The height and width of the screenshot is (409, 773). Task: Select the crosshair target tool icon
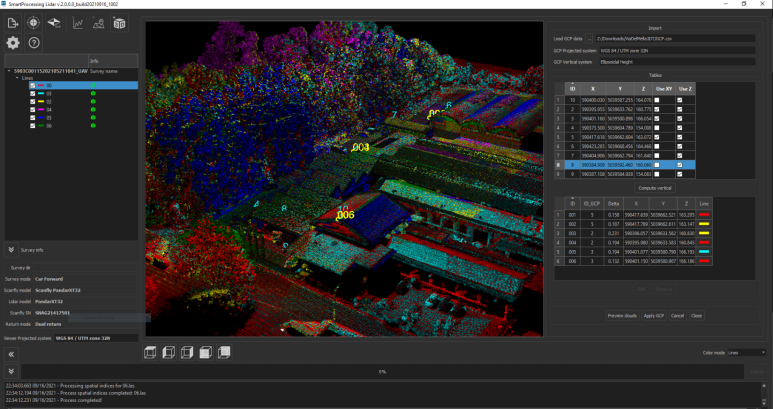coord(33,23)
